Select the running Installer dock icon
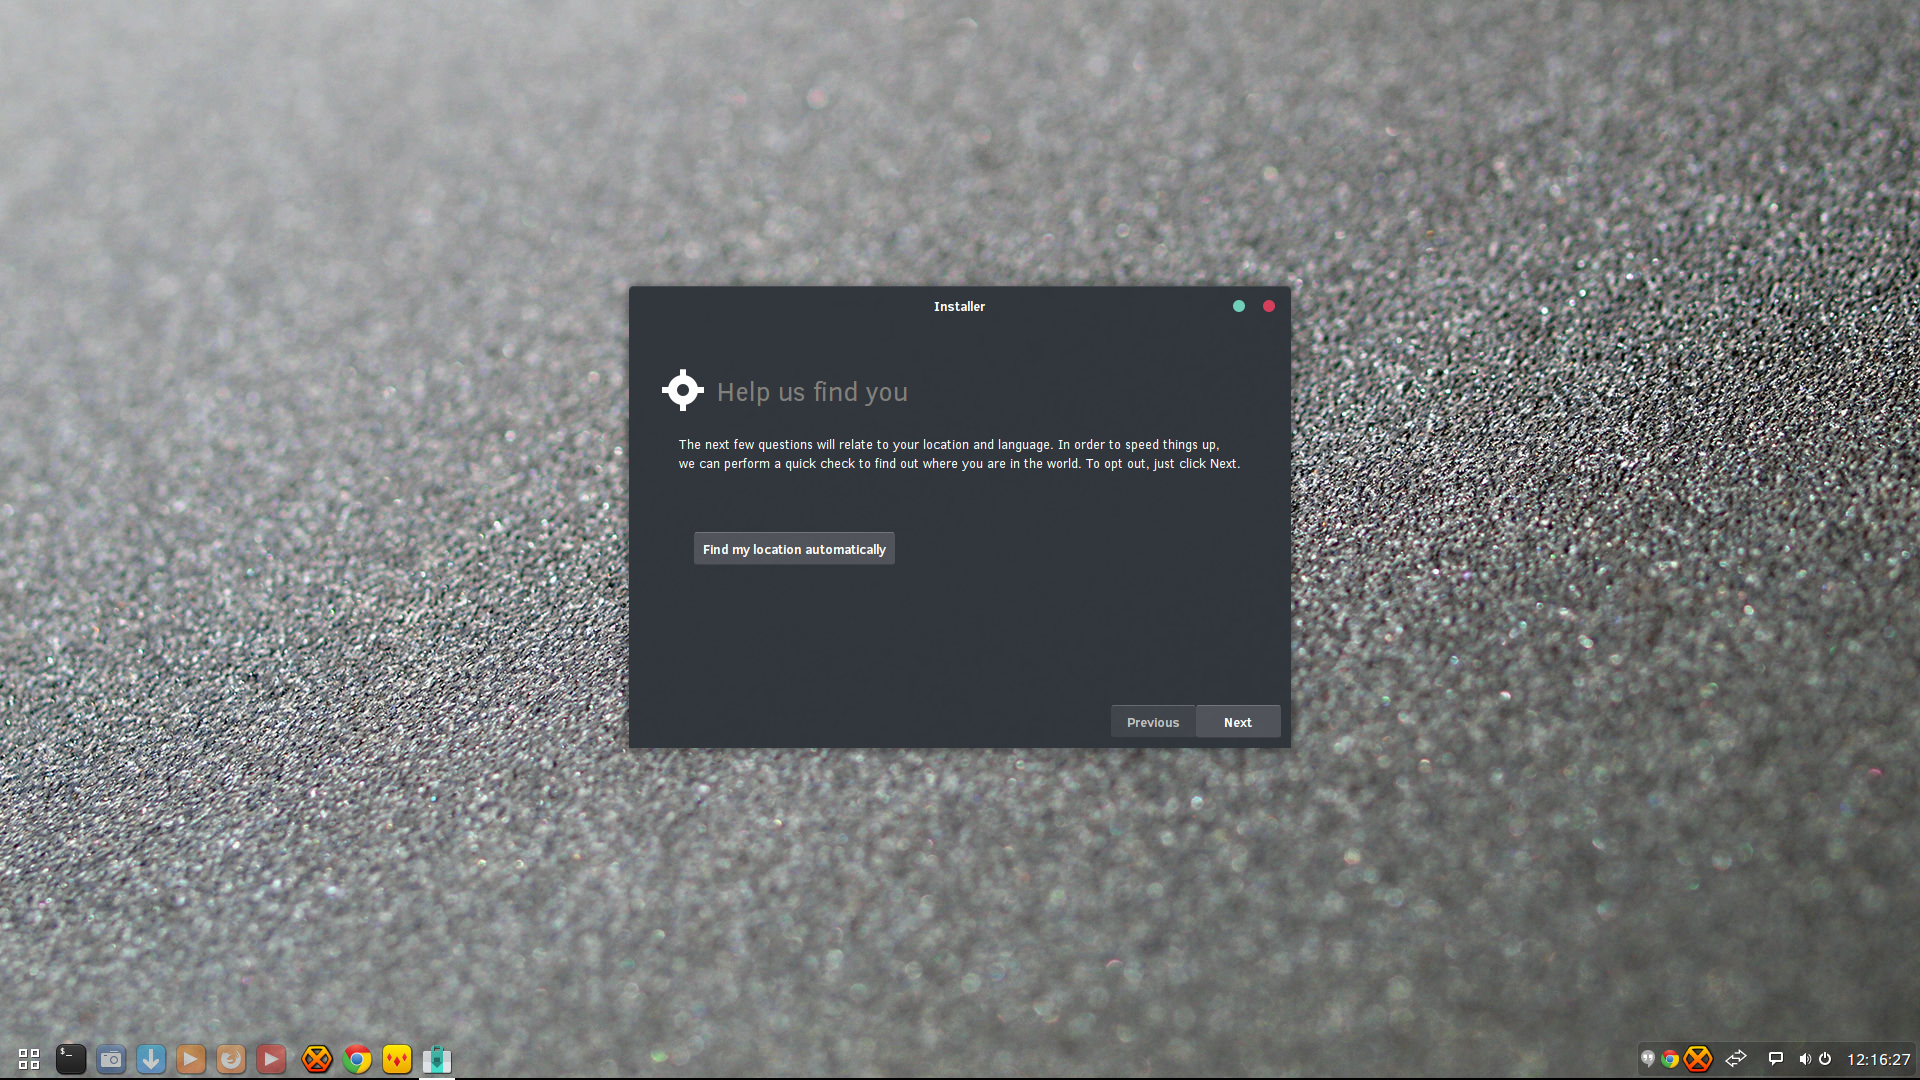Screen dimensions: 1920x1080 (437, 1059)
